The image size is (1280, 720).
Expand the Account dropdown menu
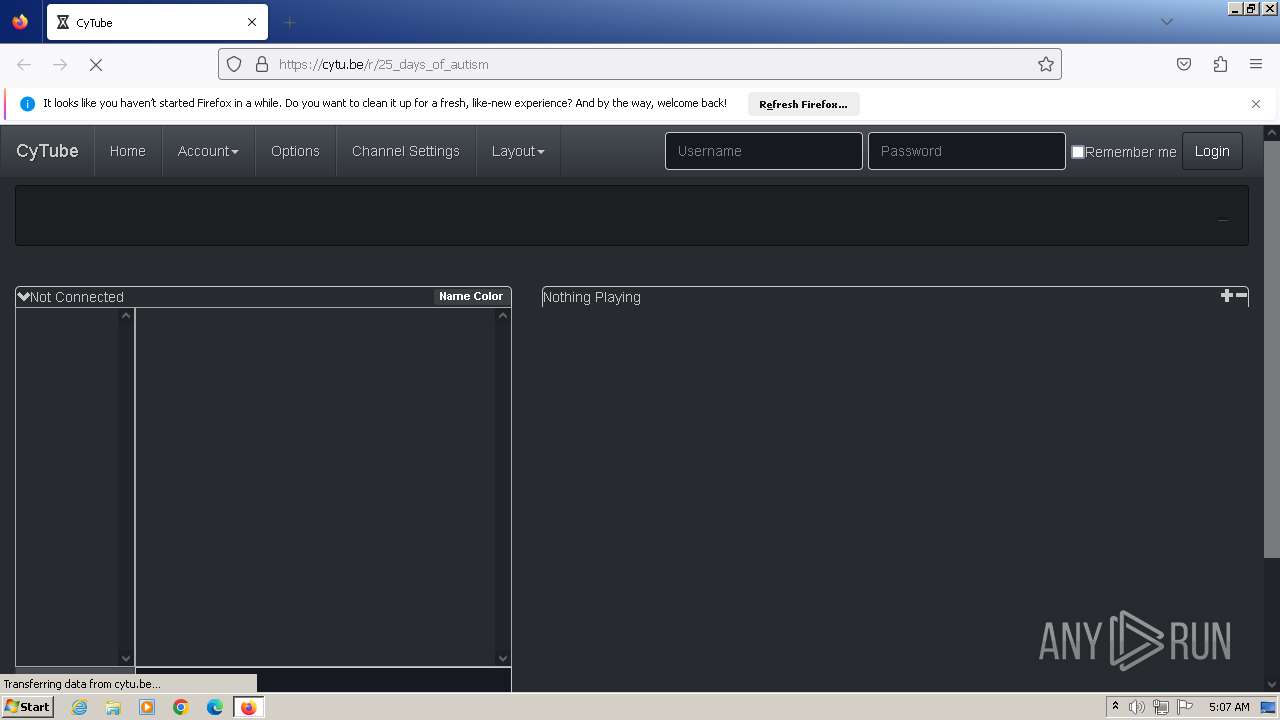pos(208,151)
